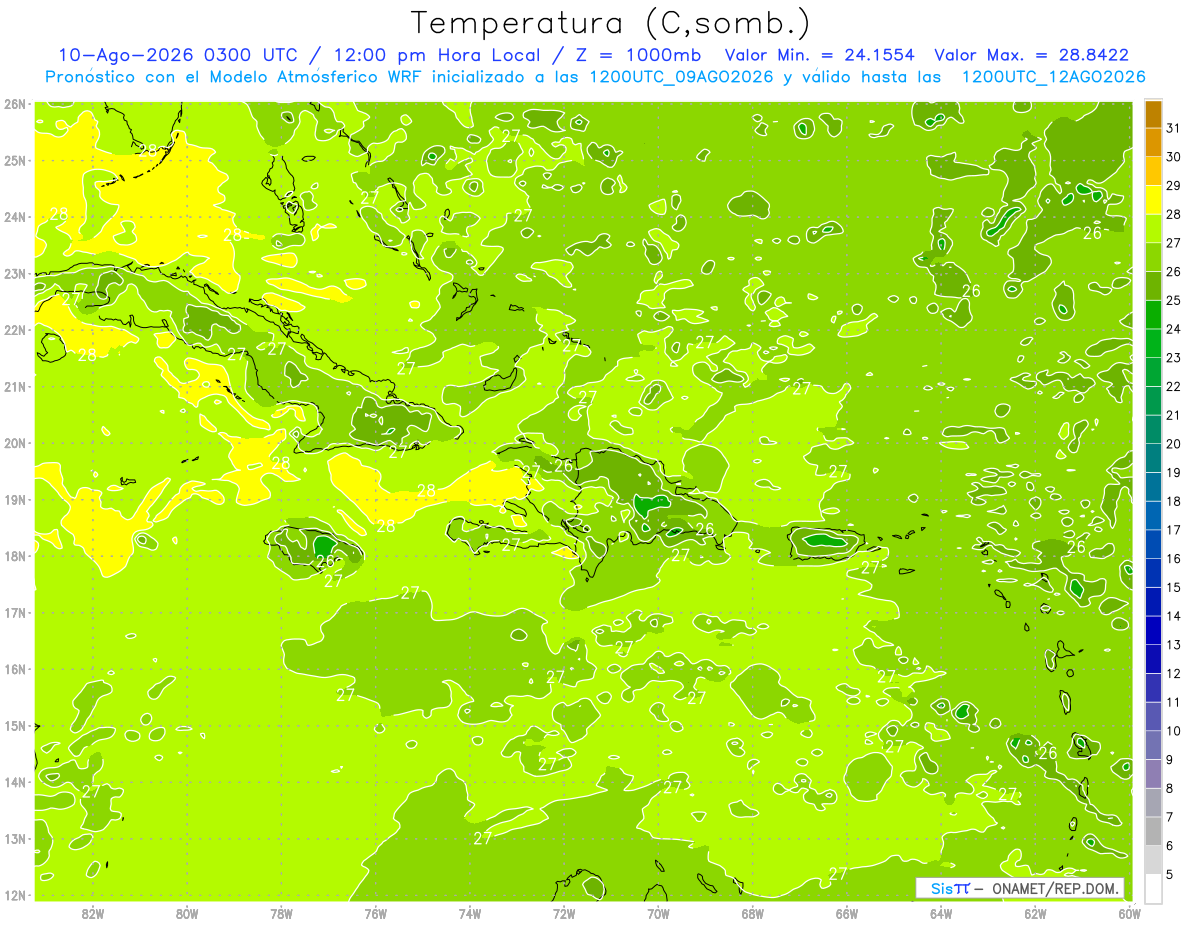Click the color bar label "15"
The height and width of the screenshot is (927, 1200).
(x=1173, y=587)
